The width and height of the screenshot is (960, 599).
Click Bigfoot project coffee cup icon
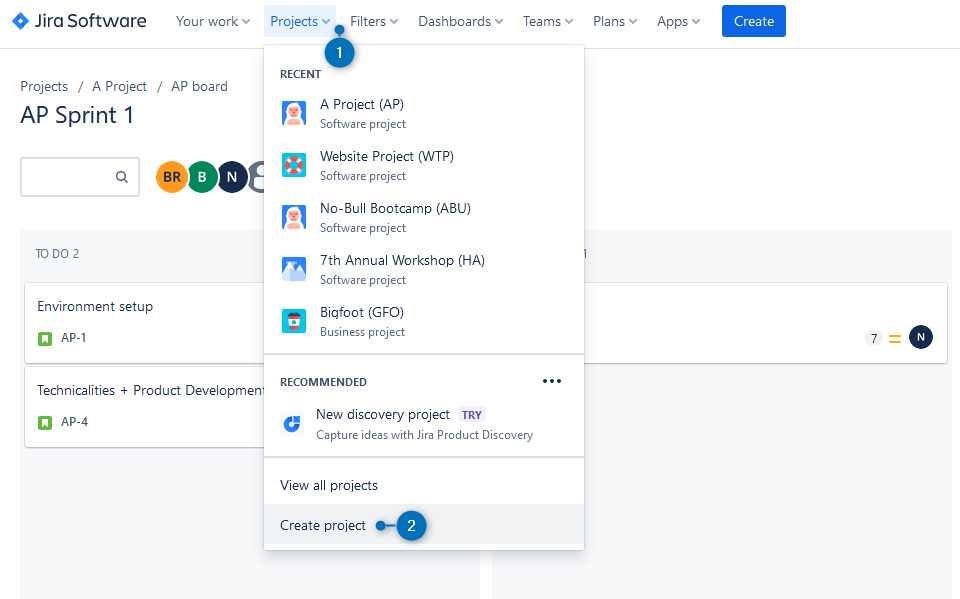[294, 322]
